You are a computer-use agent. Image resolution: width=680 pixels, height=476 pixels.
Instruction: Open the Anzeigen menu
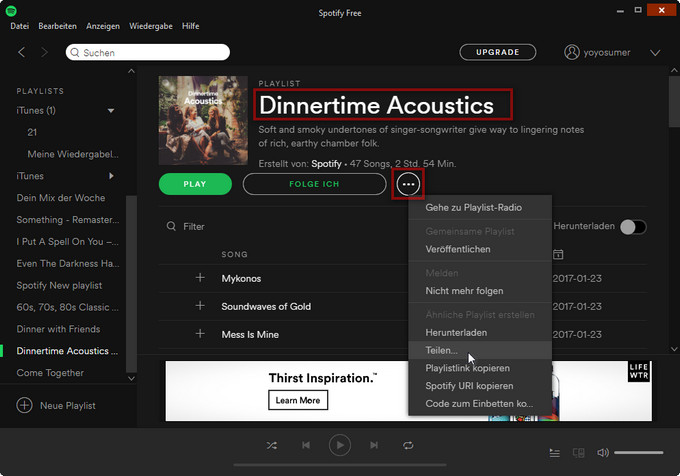pyautogui.click(x=103, y=26)
